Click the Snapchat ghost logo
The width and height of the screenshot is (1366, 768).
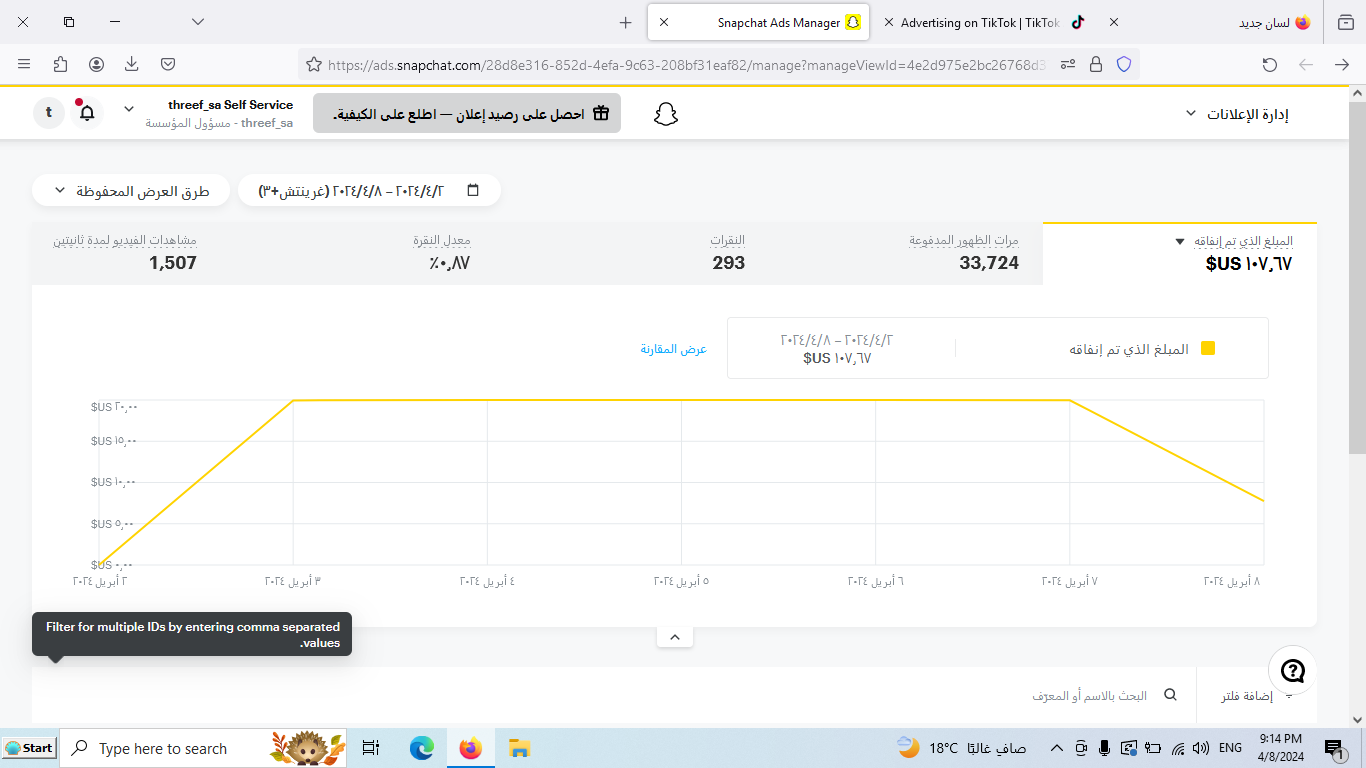pos(666,113)
